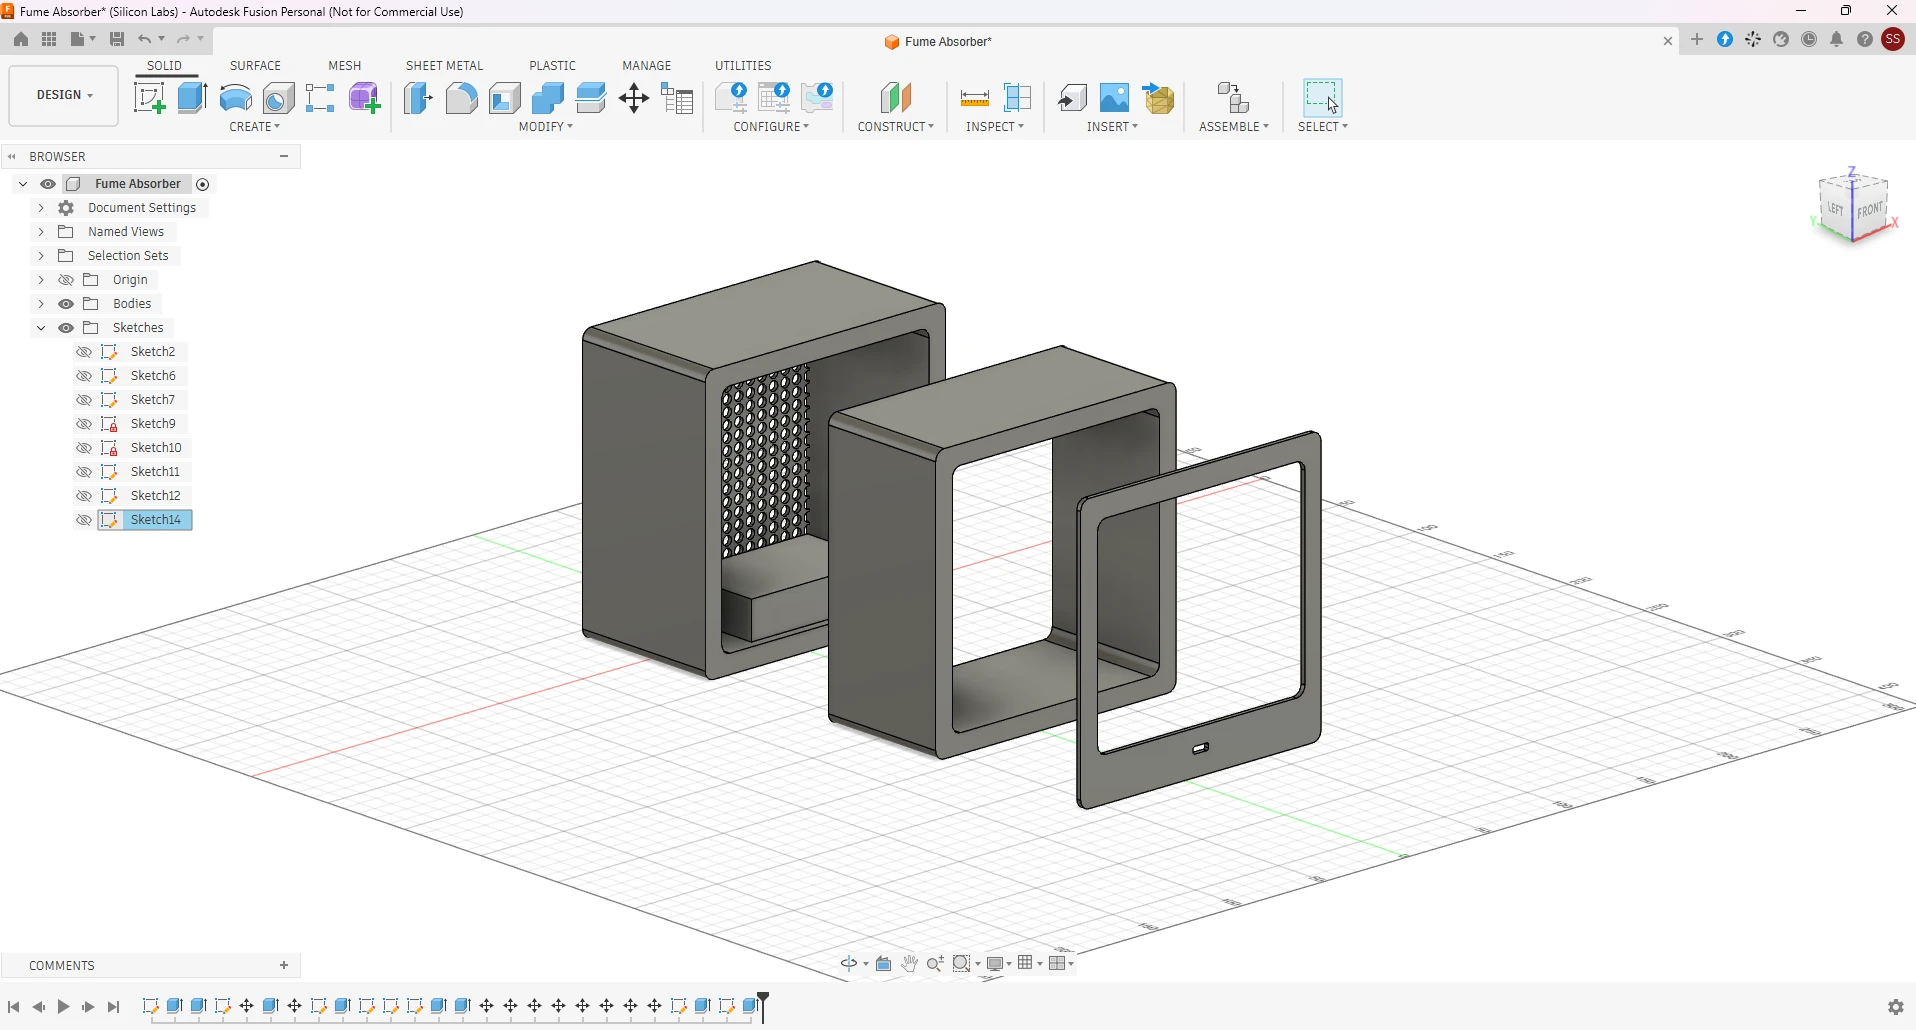Toggle visibility of the Origin folder
Viewport: 1916px width, 1030px height.
66,281
